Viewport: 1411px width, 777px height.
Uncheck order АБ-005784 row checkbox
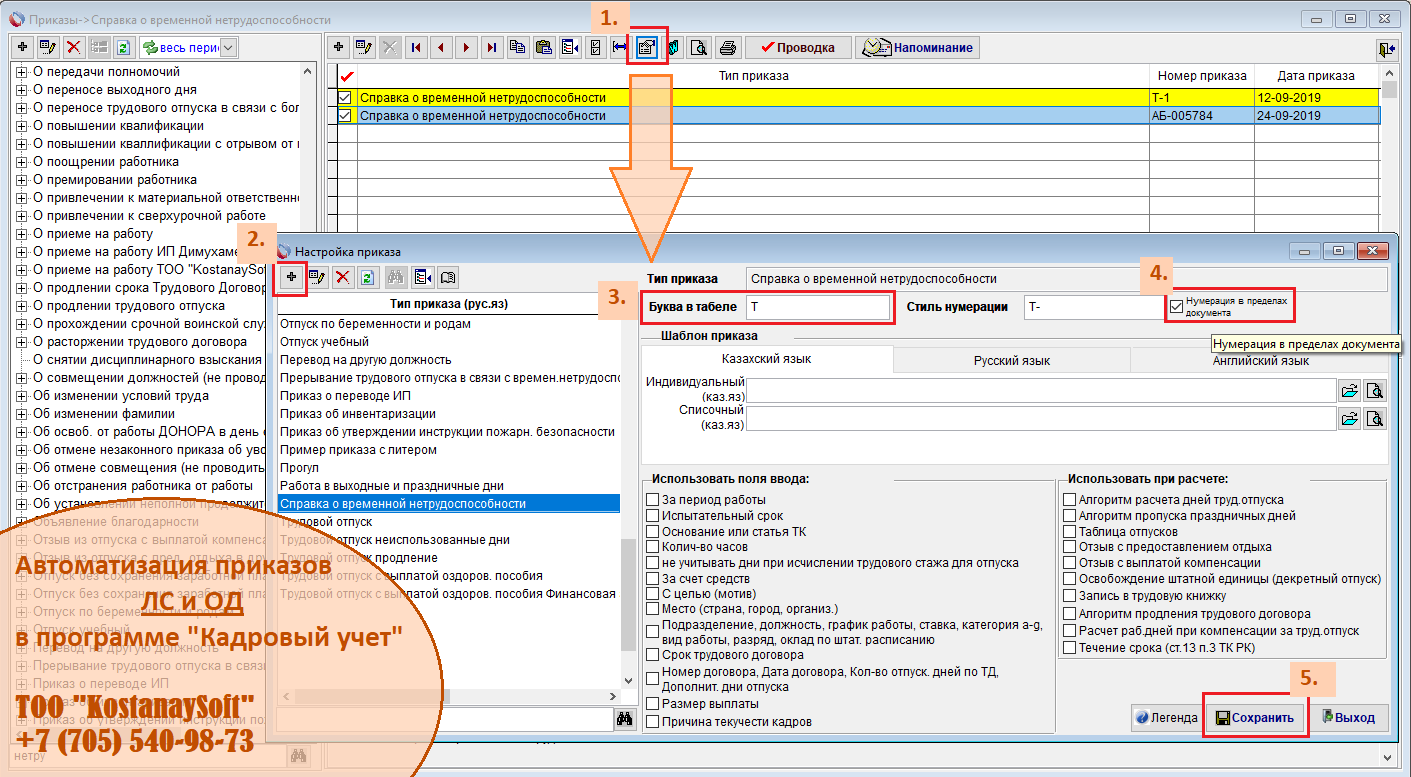345,116
